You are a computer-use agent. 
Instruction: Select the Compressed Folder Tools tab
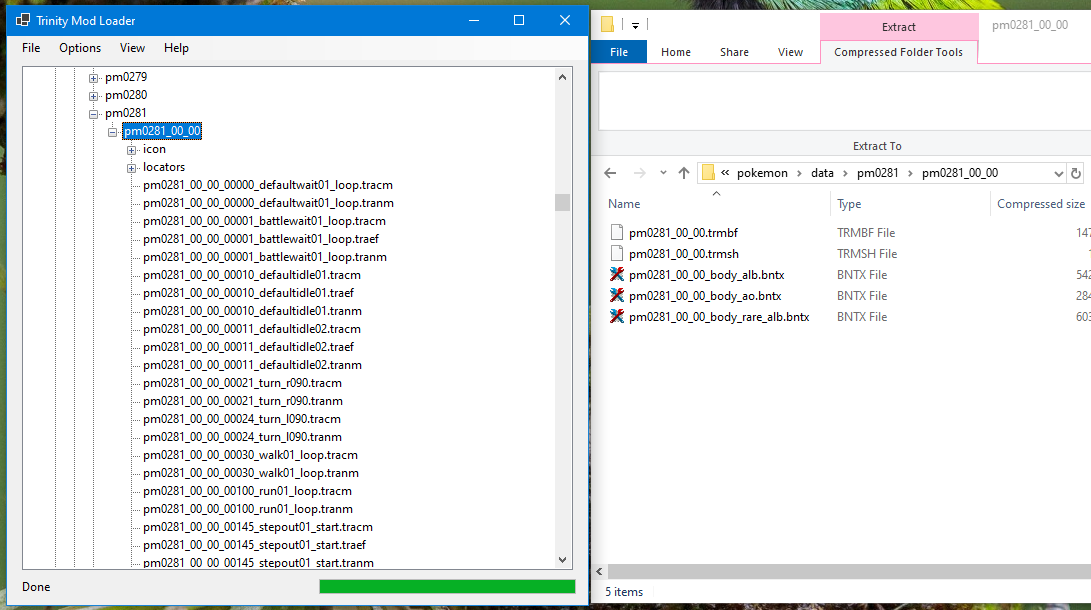[898, 52]
